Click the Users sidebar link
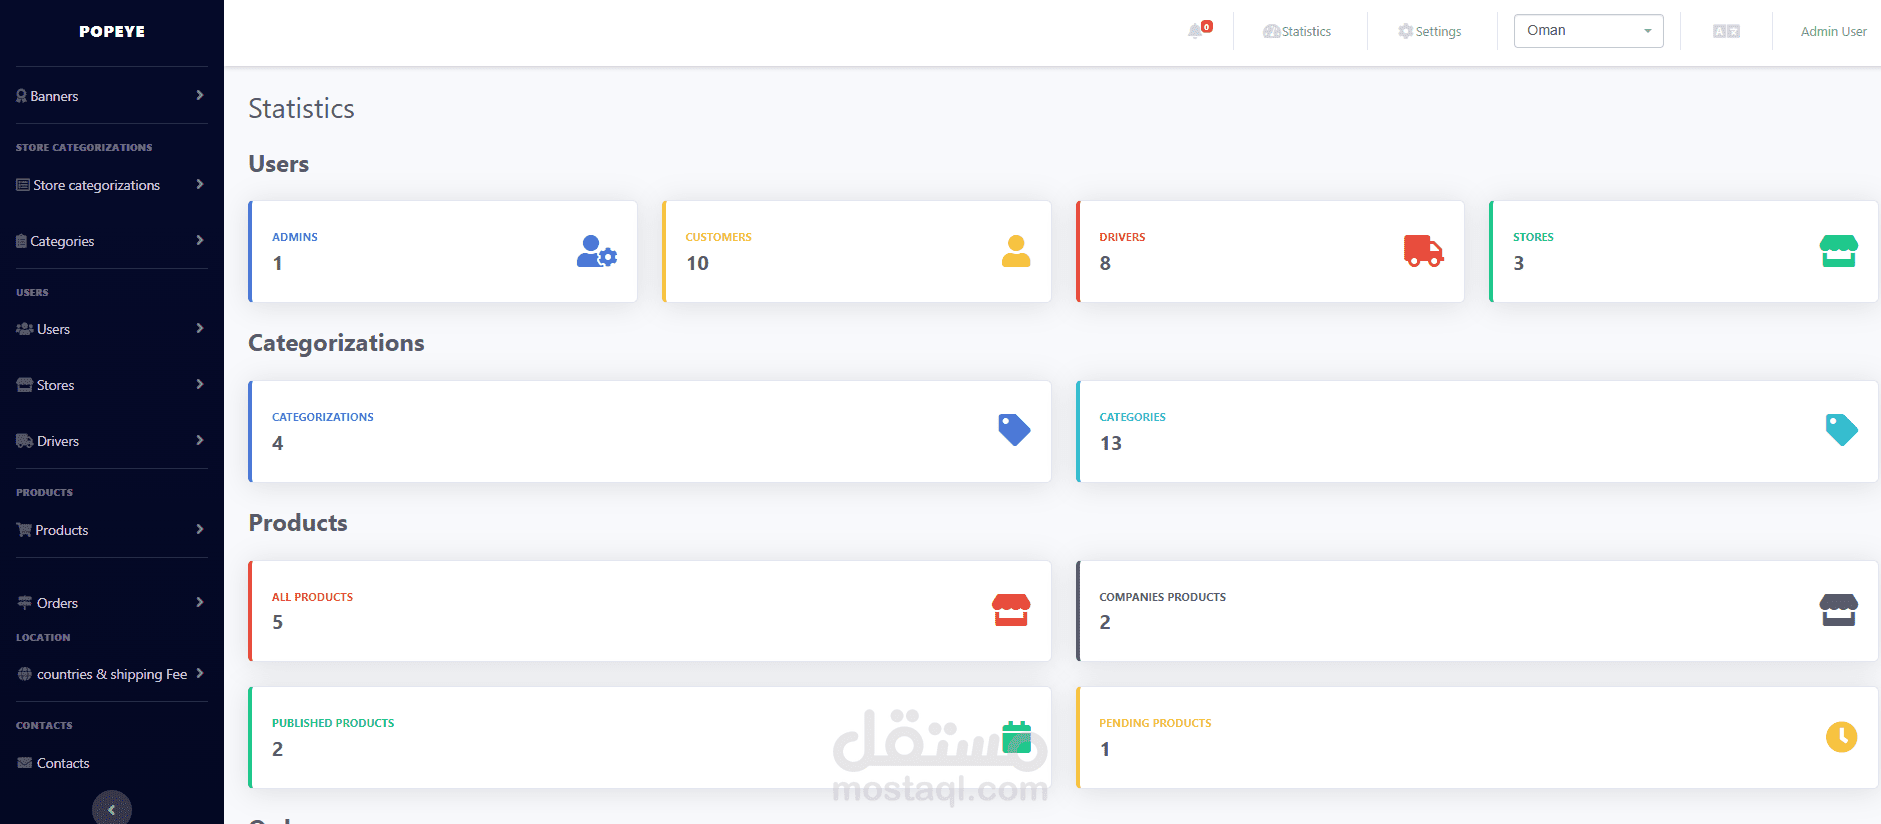Screen dimensions: 1881x824 53,329
